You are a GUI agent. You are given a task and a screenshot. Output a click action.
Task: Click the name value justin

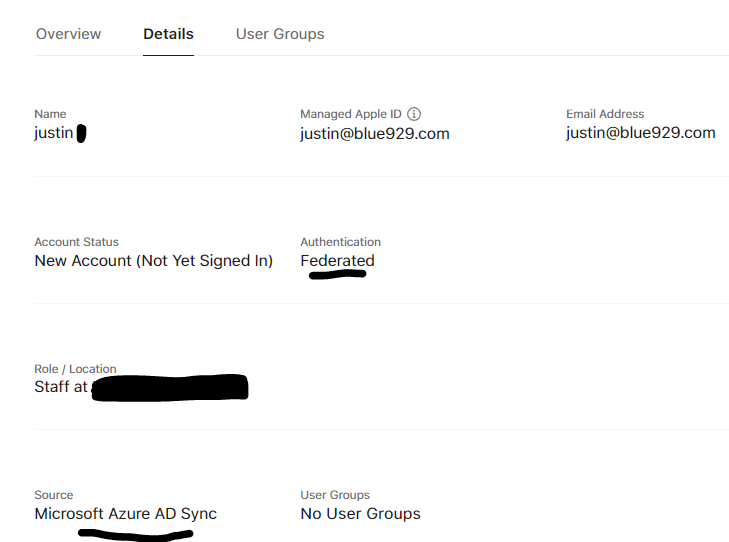click(x=54, y=133)
